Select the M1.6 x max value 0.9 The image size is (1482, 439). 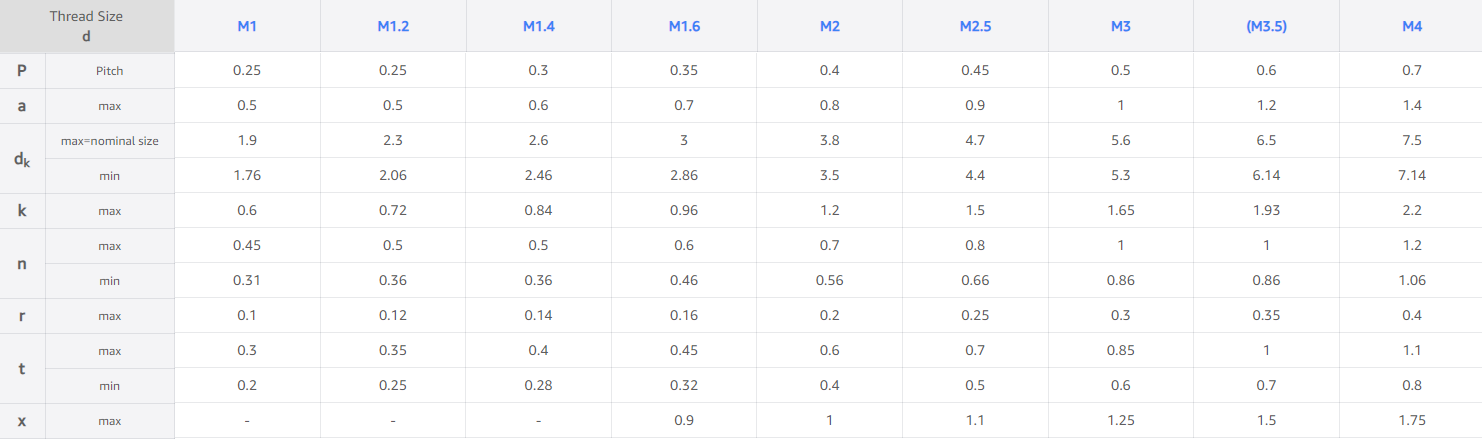[684, 421]
